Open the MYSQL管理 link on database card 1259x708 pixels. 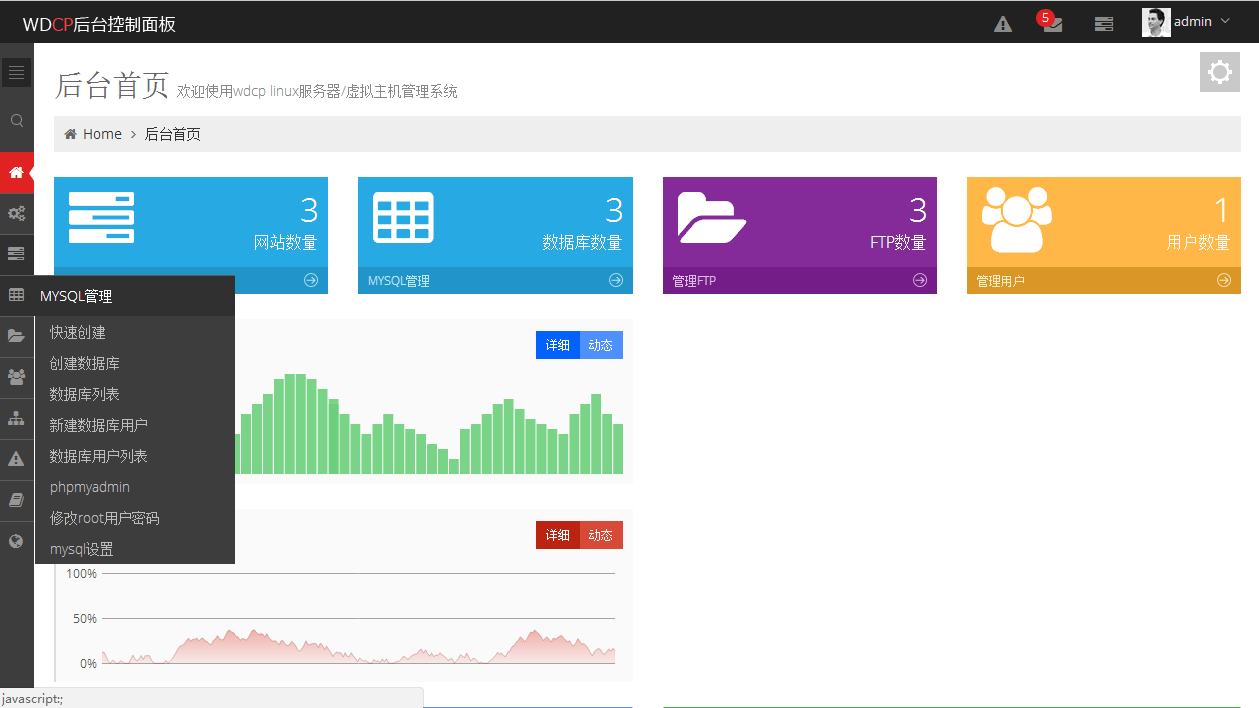[x=399, y=281]
